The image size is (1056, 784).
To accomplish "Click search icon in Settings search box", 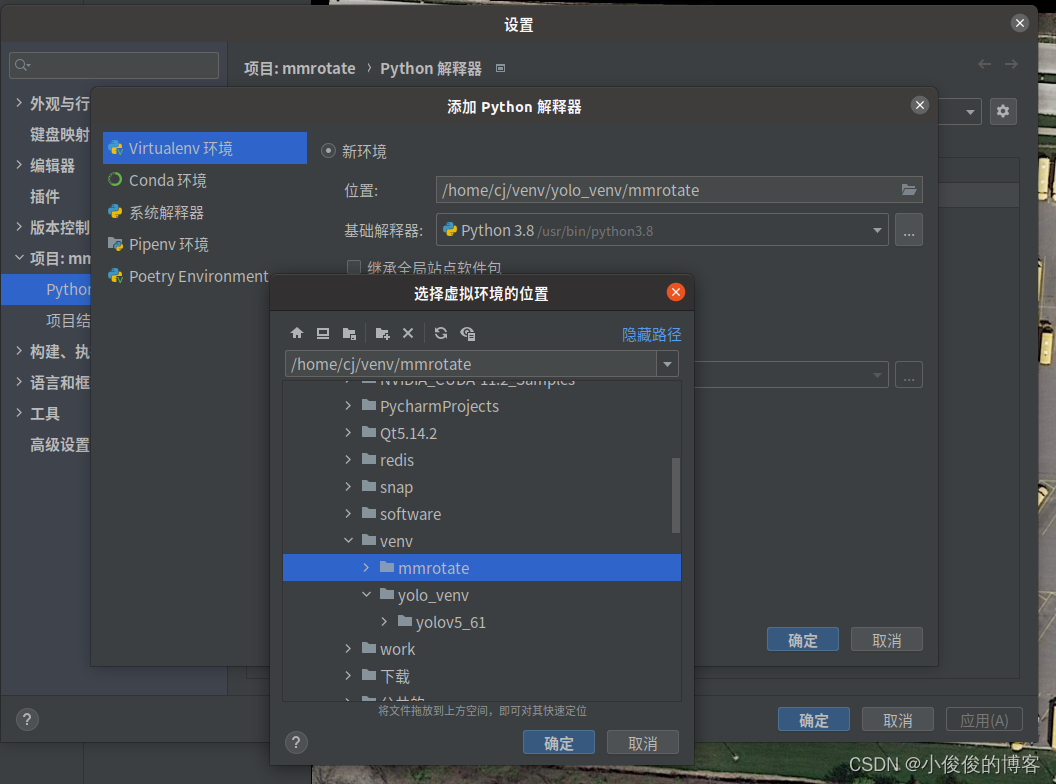I will pos(22,65).
